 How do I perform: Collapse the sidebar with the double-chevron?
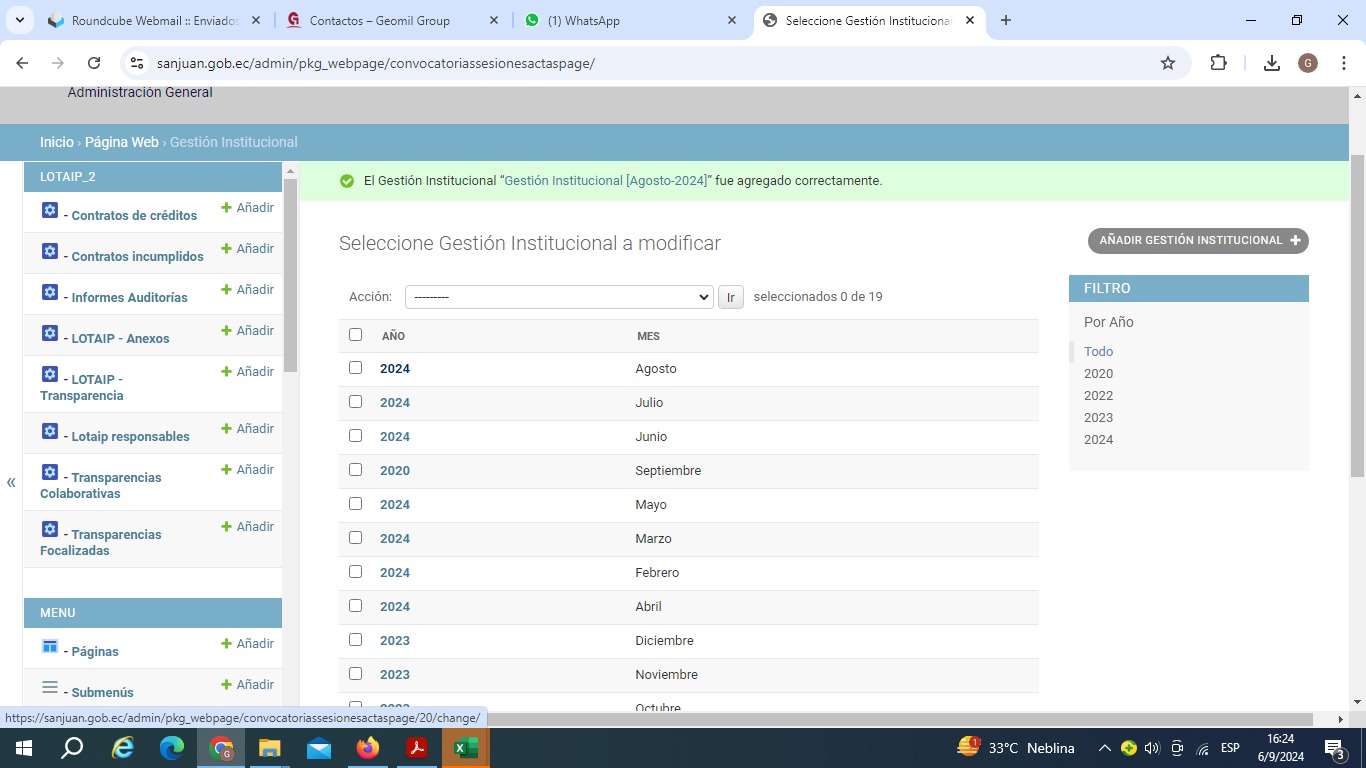pyautogui.click(x=11, y=483)
